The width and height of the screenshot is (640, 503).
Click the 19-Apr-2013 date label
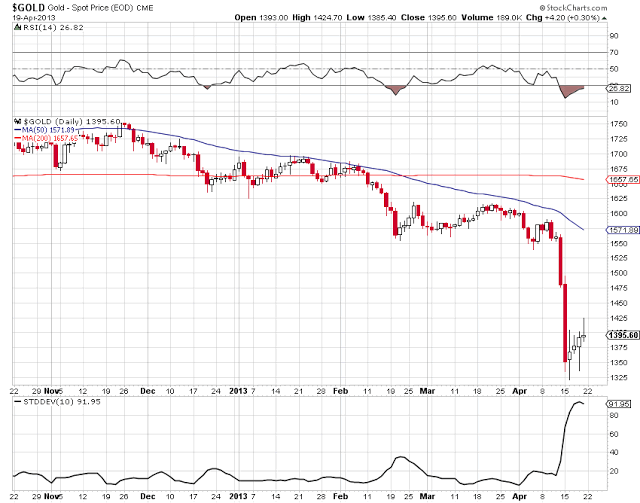34,18
